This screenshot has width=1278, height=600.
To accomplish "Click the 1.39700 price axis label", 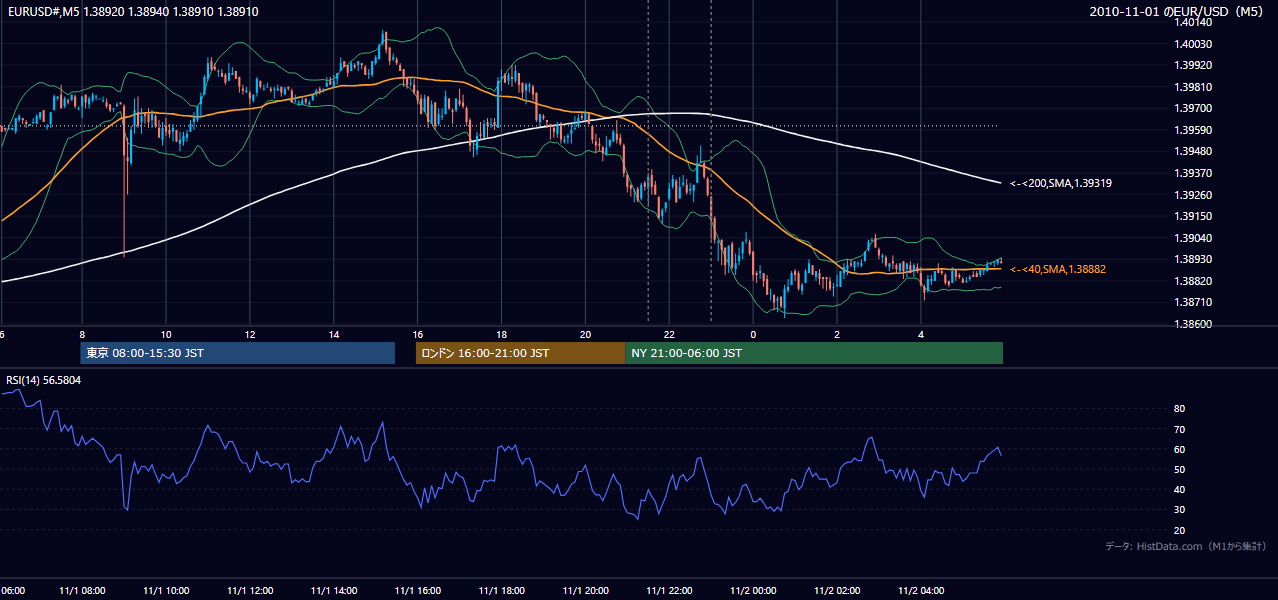I will click(1195, 108).
